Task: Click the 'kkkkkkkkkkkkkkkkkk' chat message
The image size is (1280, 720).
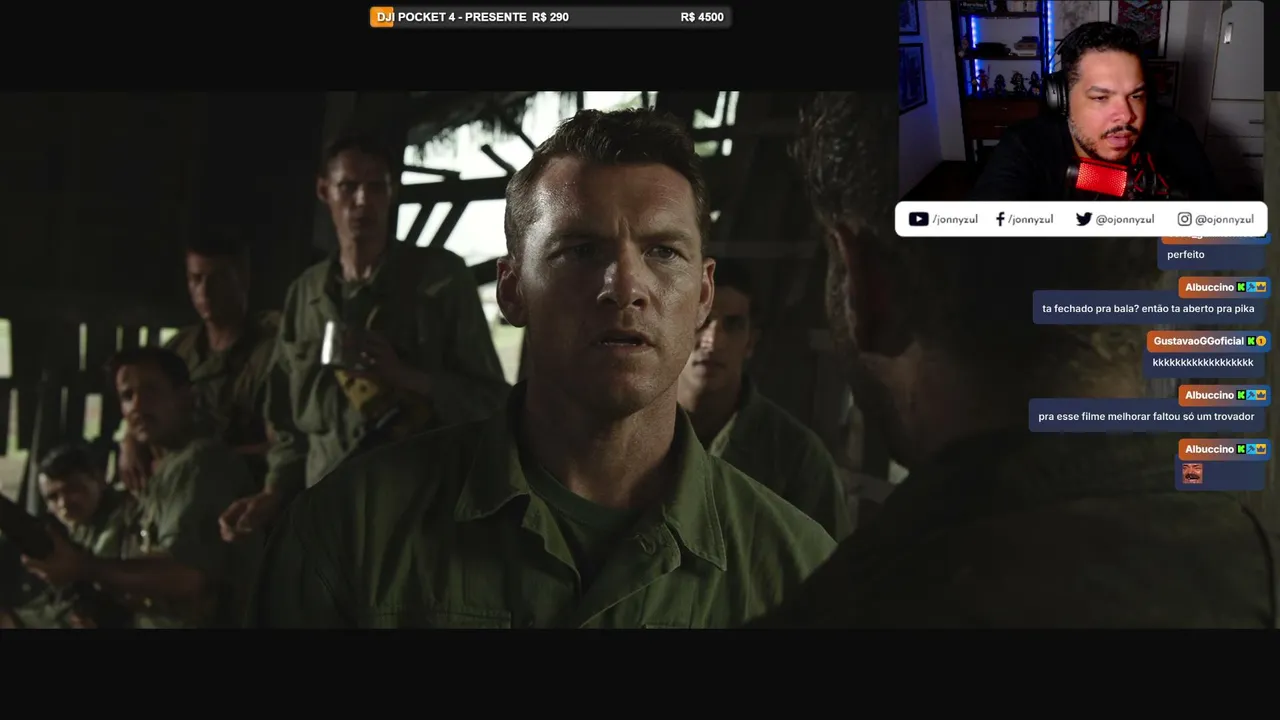Action: 1203,363
